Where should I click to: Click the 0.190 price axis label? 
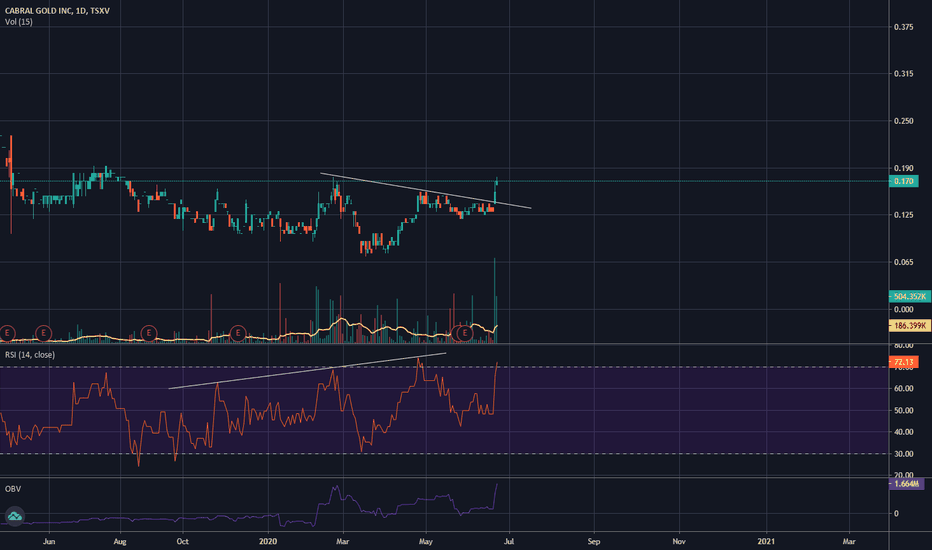903,168
